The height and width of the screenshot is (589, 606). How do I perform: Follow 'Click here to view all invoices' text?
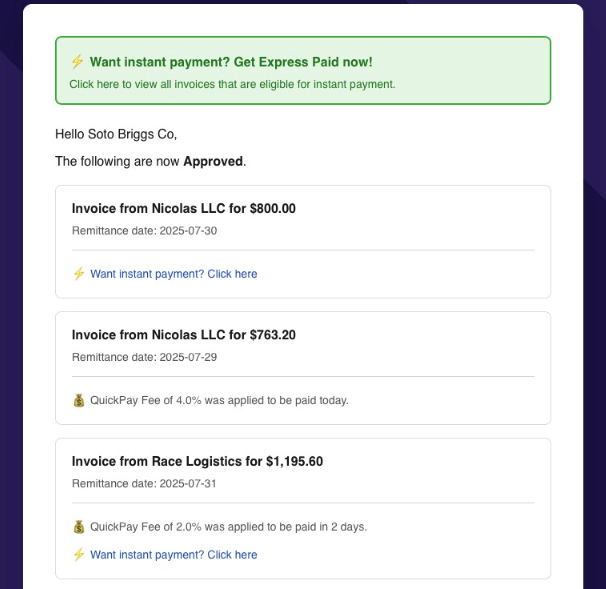(x=232, y=84)
